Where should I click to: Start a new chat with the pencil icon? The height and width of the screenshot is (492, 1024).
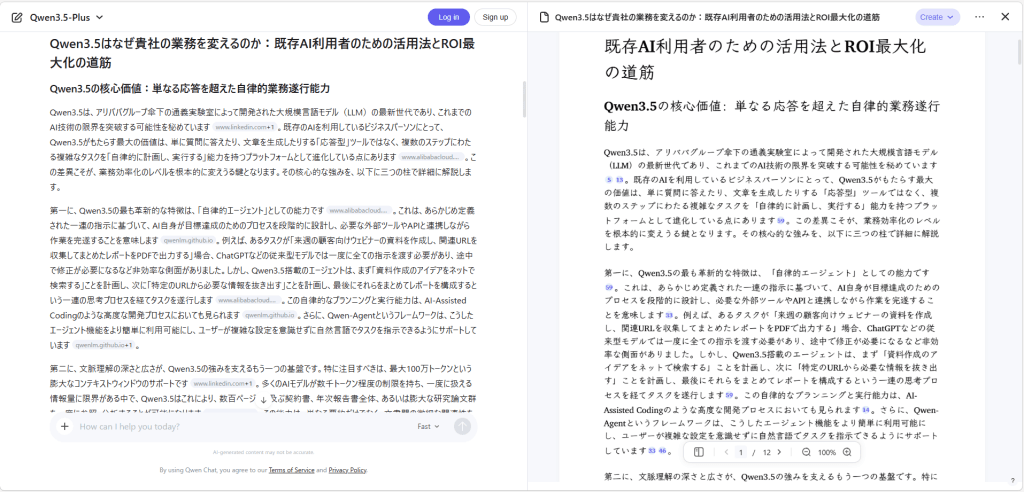[18, 18]
